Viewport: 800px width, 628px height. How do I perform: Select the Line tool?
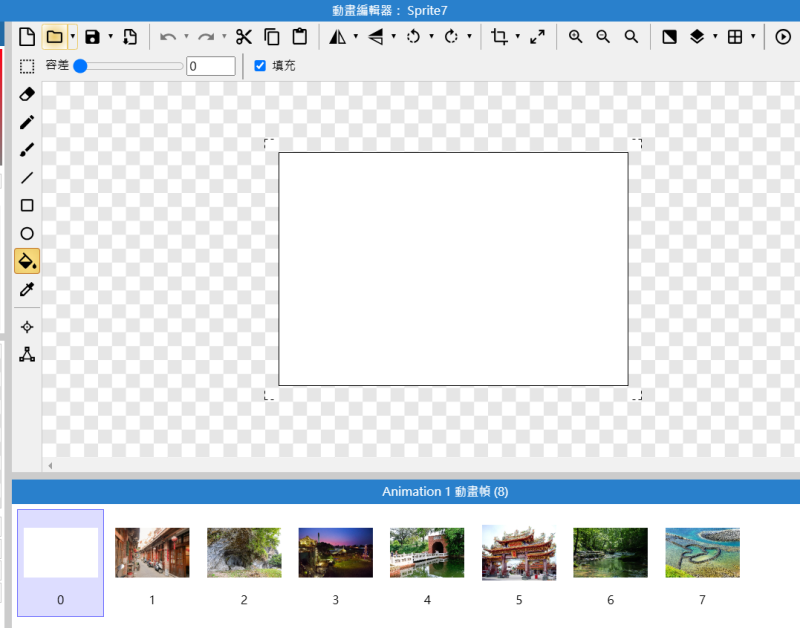(27, 178)
